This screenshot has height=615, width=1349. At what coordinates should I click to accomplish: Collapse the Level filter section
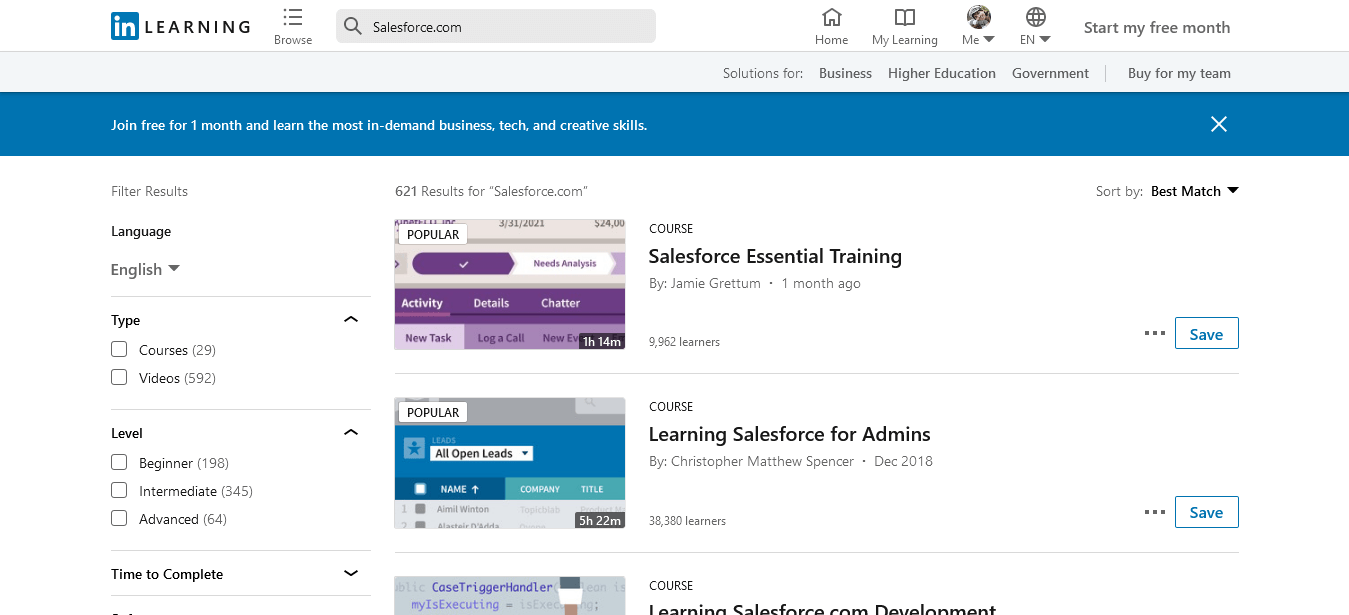[x=351, y=433]
